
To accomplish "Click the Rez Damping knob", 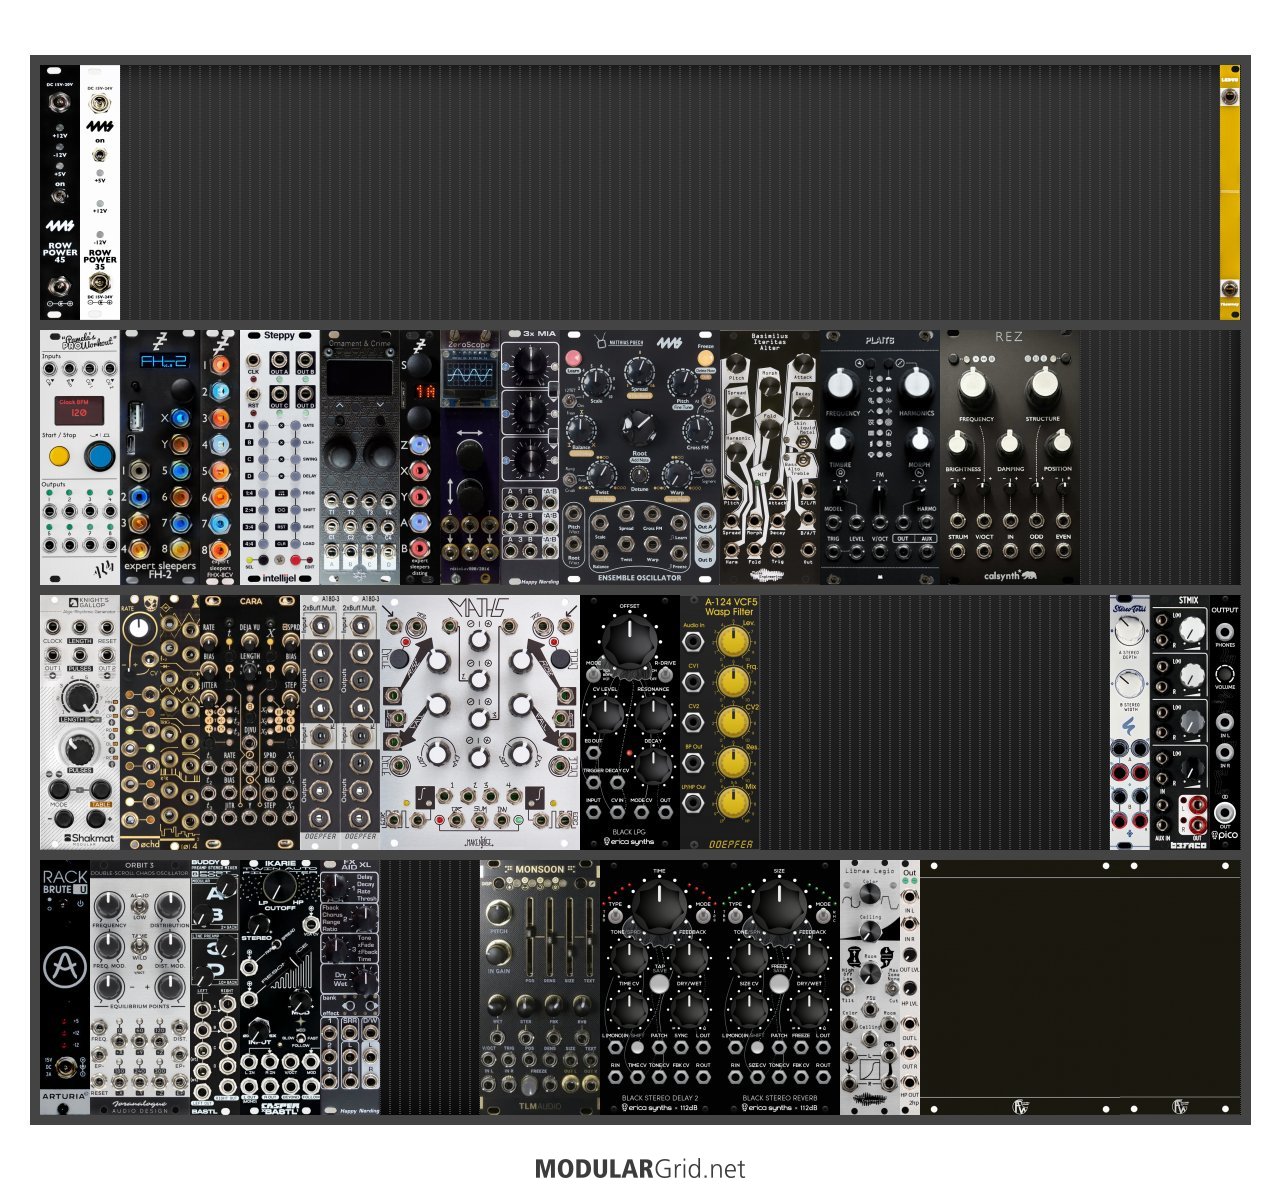I will click(x=1009, y=443).
